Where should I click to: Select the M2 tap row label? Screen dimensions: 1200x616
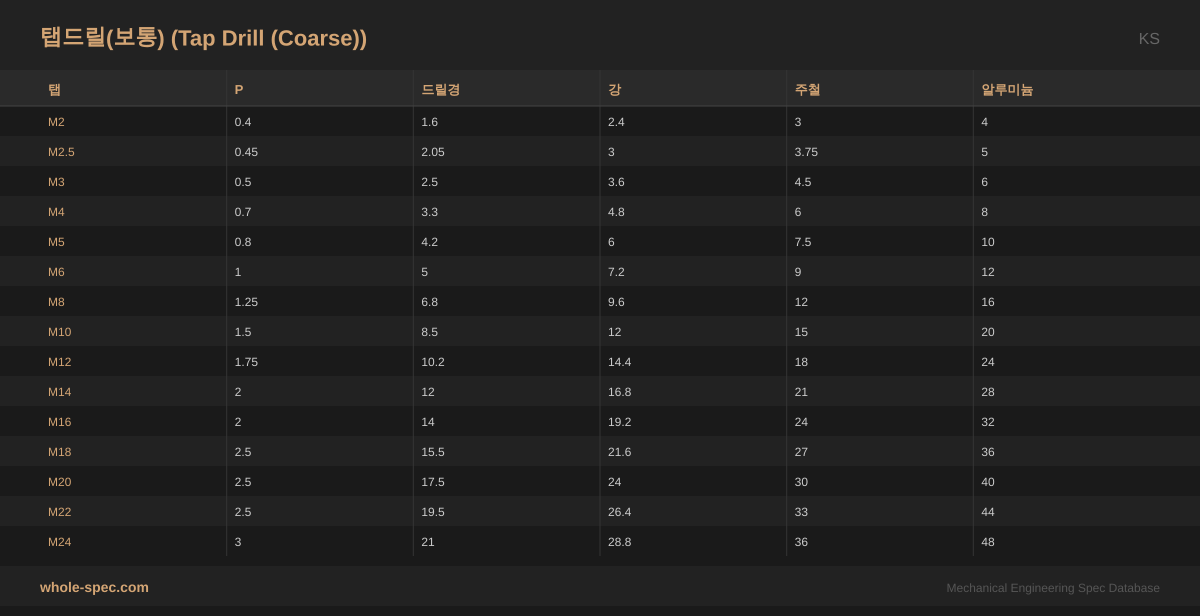(x=56, y=122)
